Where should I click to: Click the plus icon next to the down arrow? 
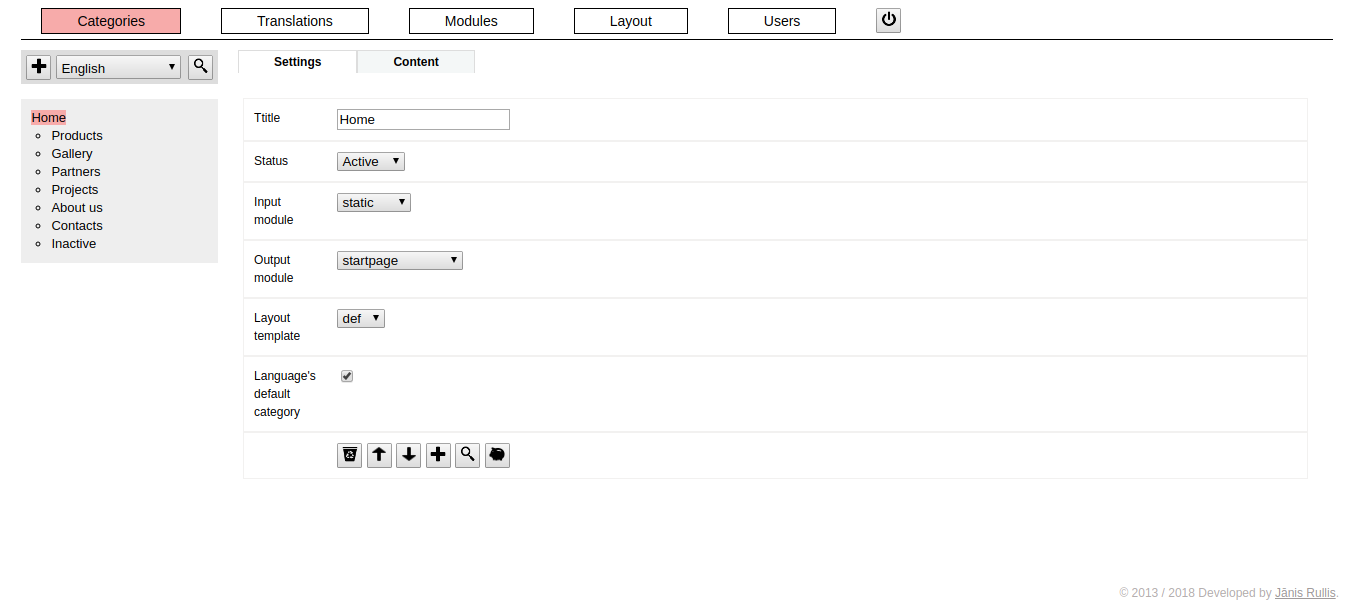pyautogui.click(x=438, y=455)
